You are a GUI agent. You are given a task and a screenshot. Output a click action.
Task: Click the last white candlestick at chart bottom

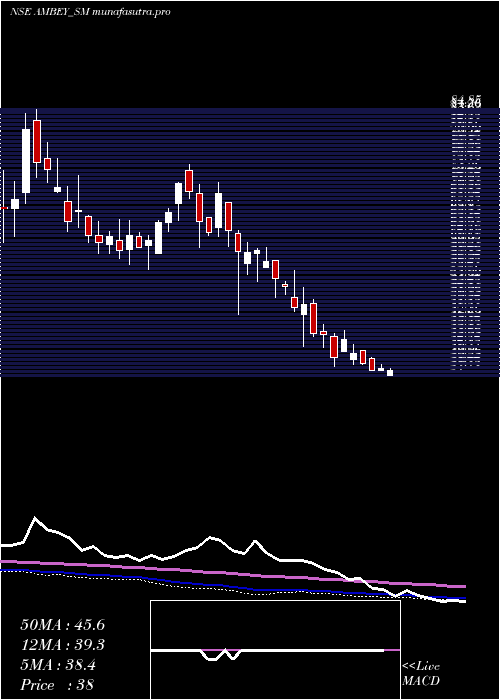390,372
